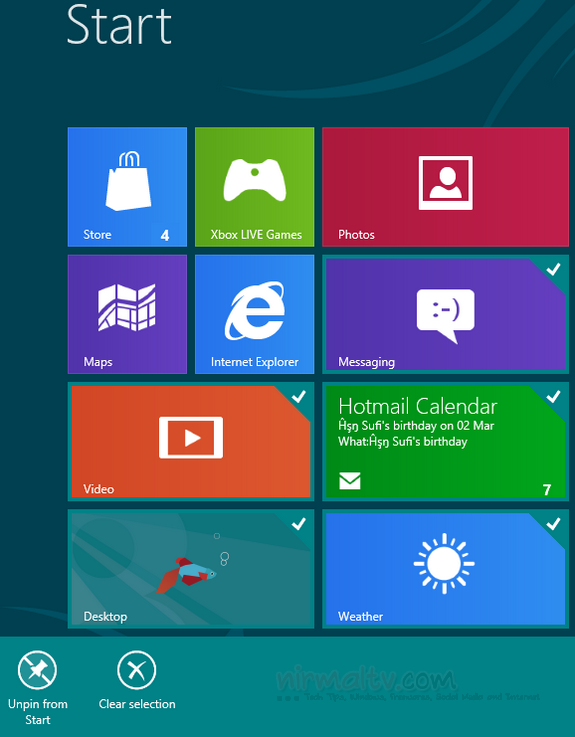The image size is (575, 737).
Task: Open the Maps tile
Action: click(127, 314)
